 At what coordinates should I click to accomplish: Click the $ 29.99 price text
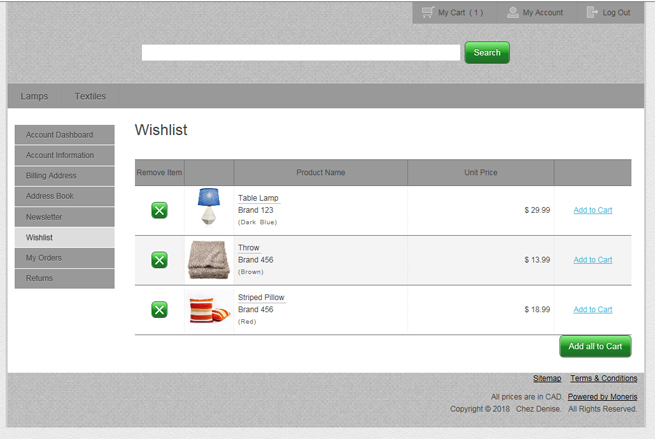(537, 210)
